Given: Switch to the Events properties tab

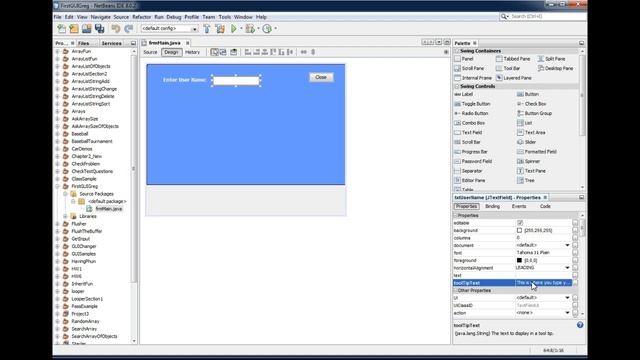Looking at the screenshot, I should click(519, 207).
